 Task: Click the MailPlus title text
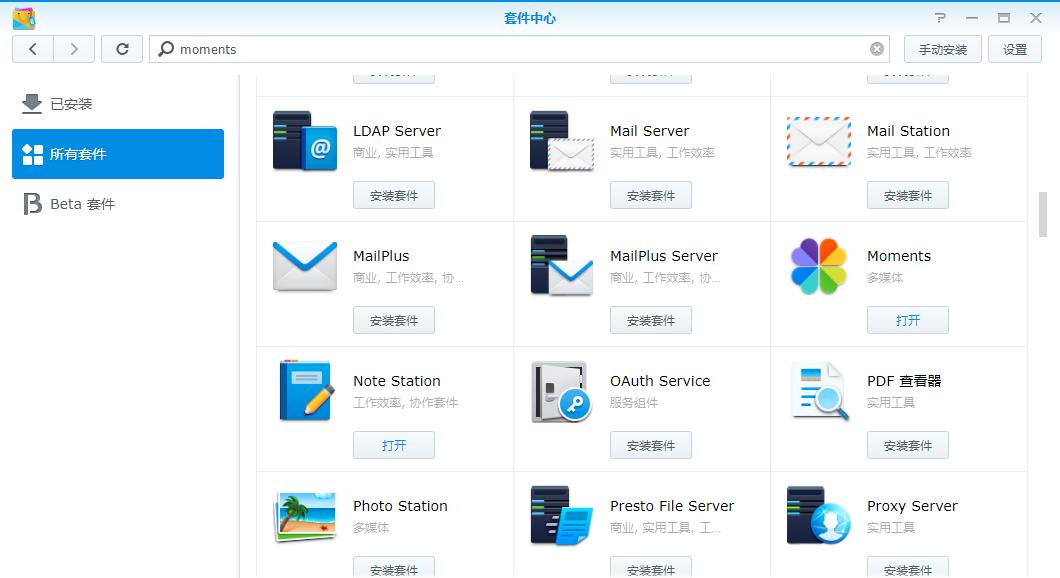(x=381, y=256)
